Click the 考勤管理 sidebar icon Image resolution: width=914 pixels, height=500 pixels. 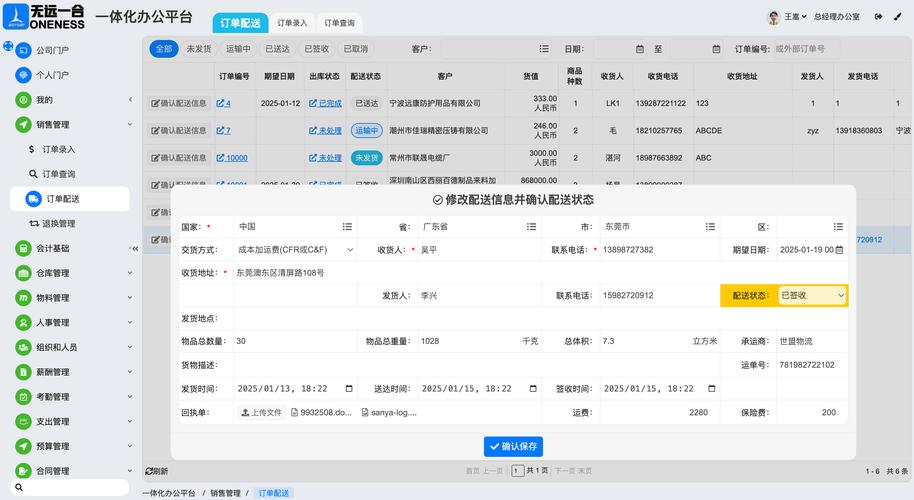[23, 397]
